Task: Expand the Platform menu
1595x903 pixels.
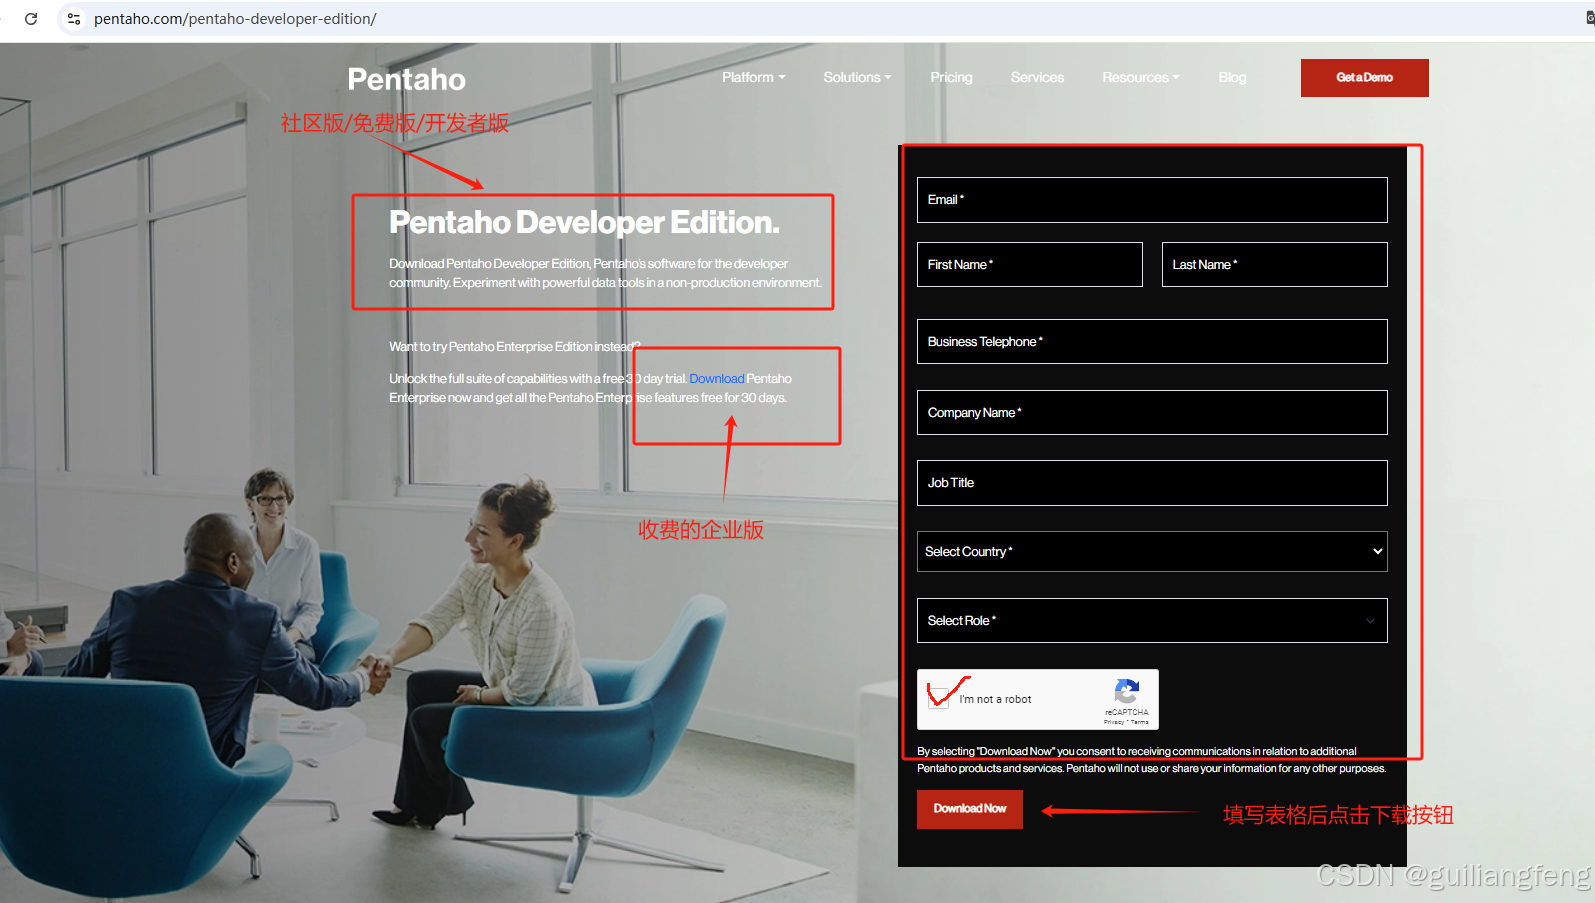Action: coord(753,77)
